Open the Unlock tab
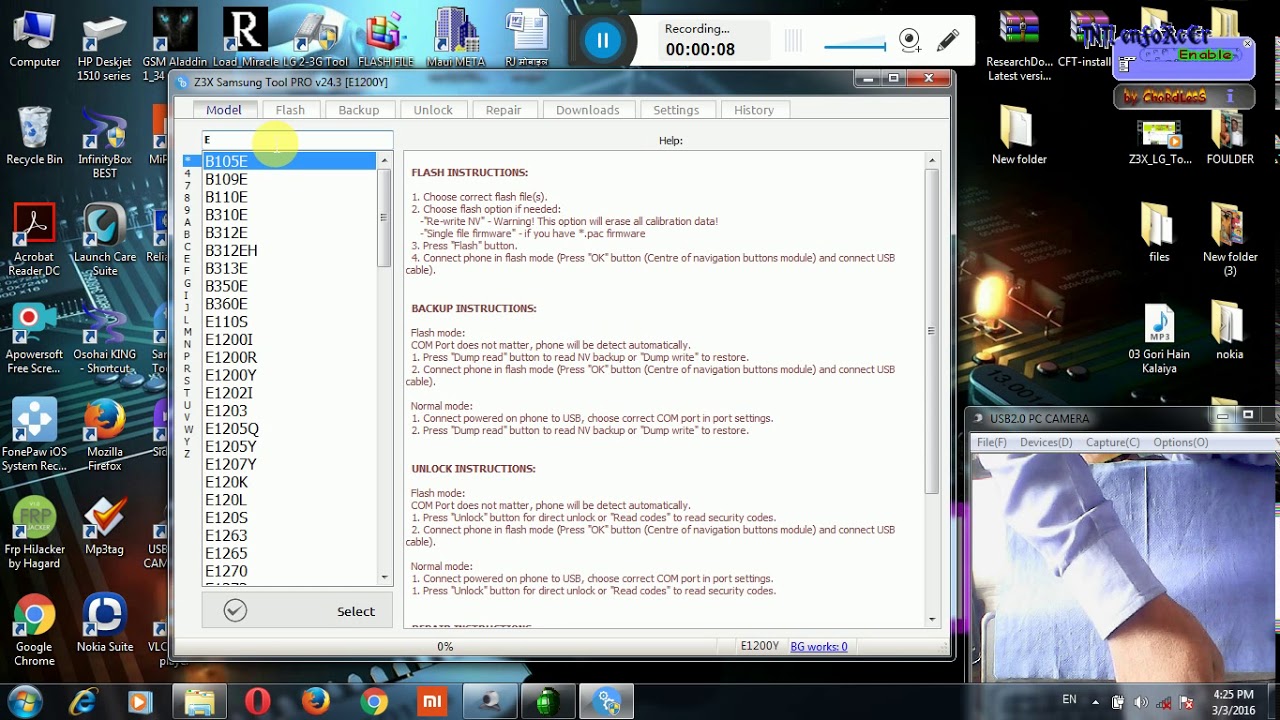This screenshot has height=720, width=1280. click(x=433, y=110)
